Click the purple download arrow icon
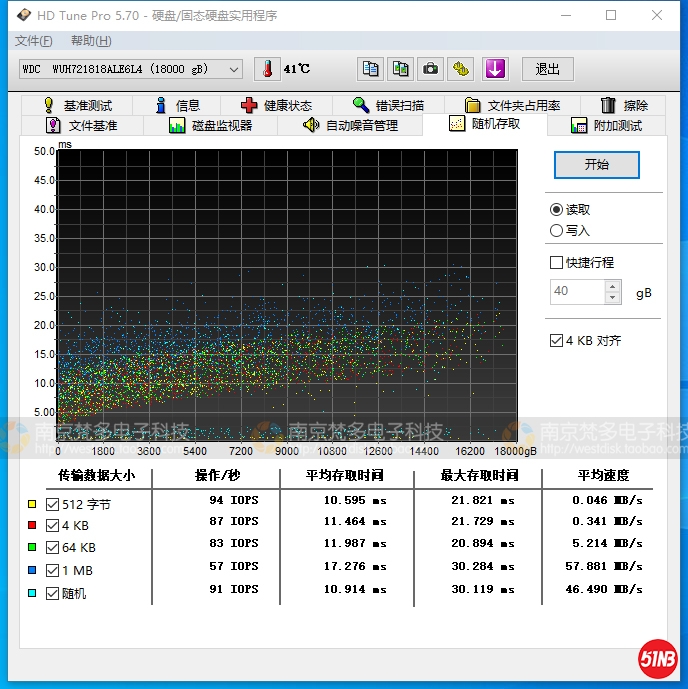This screenshot has width=688, height=689. pos(495,69)
